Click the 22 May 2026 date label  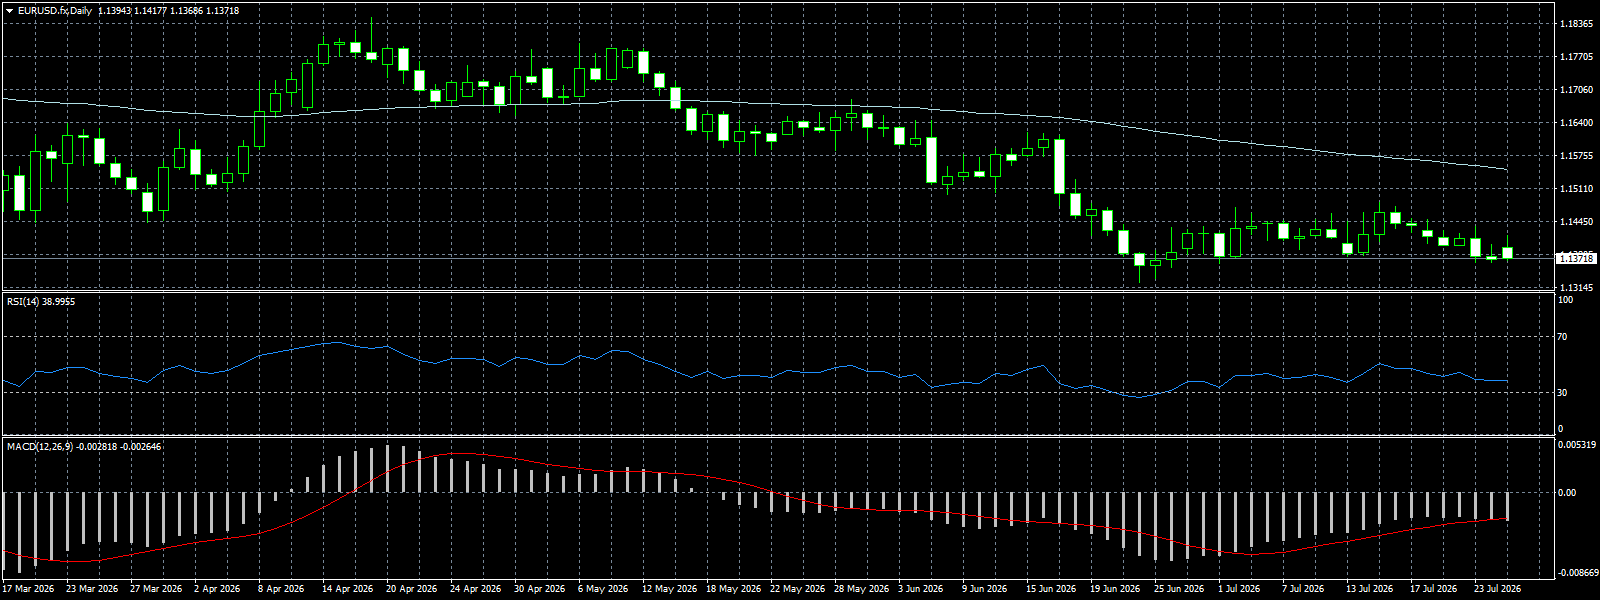pos(798,589)
